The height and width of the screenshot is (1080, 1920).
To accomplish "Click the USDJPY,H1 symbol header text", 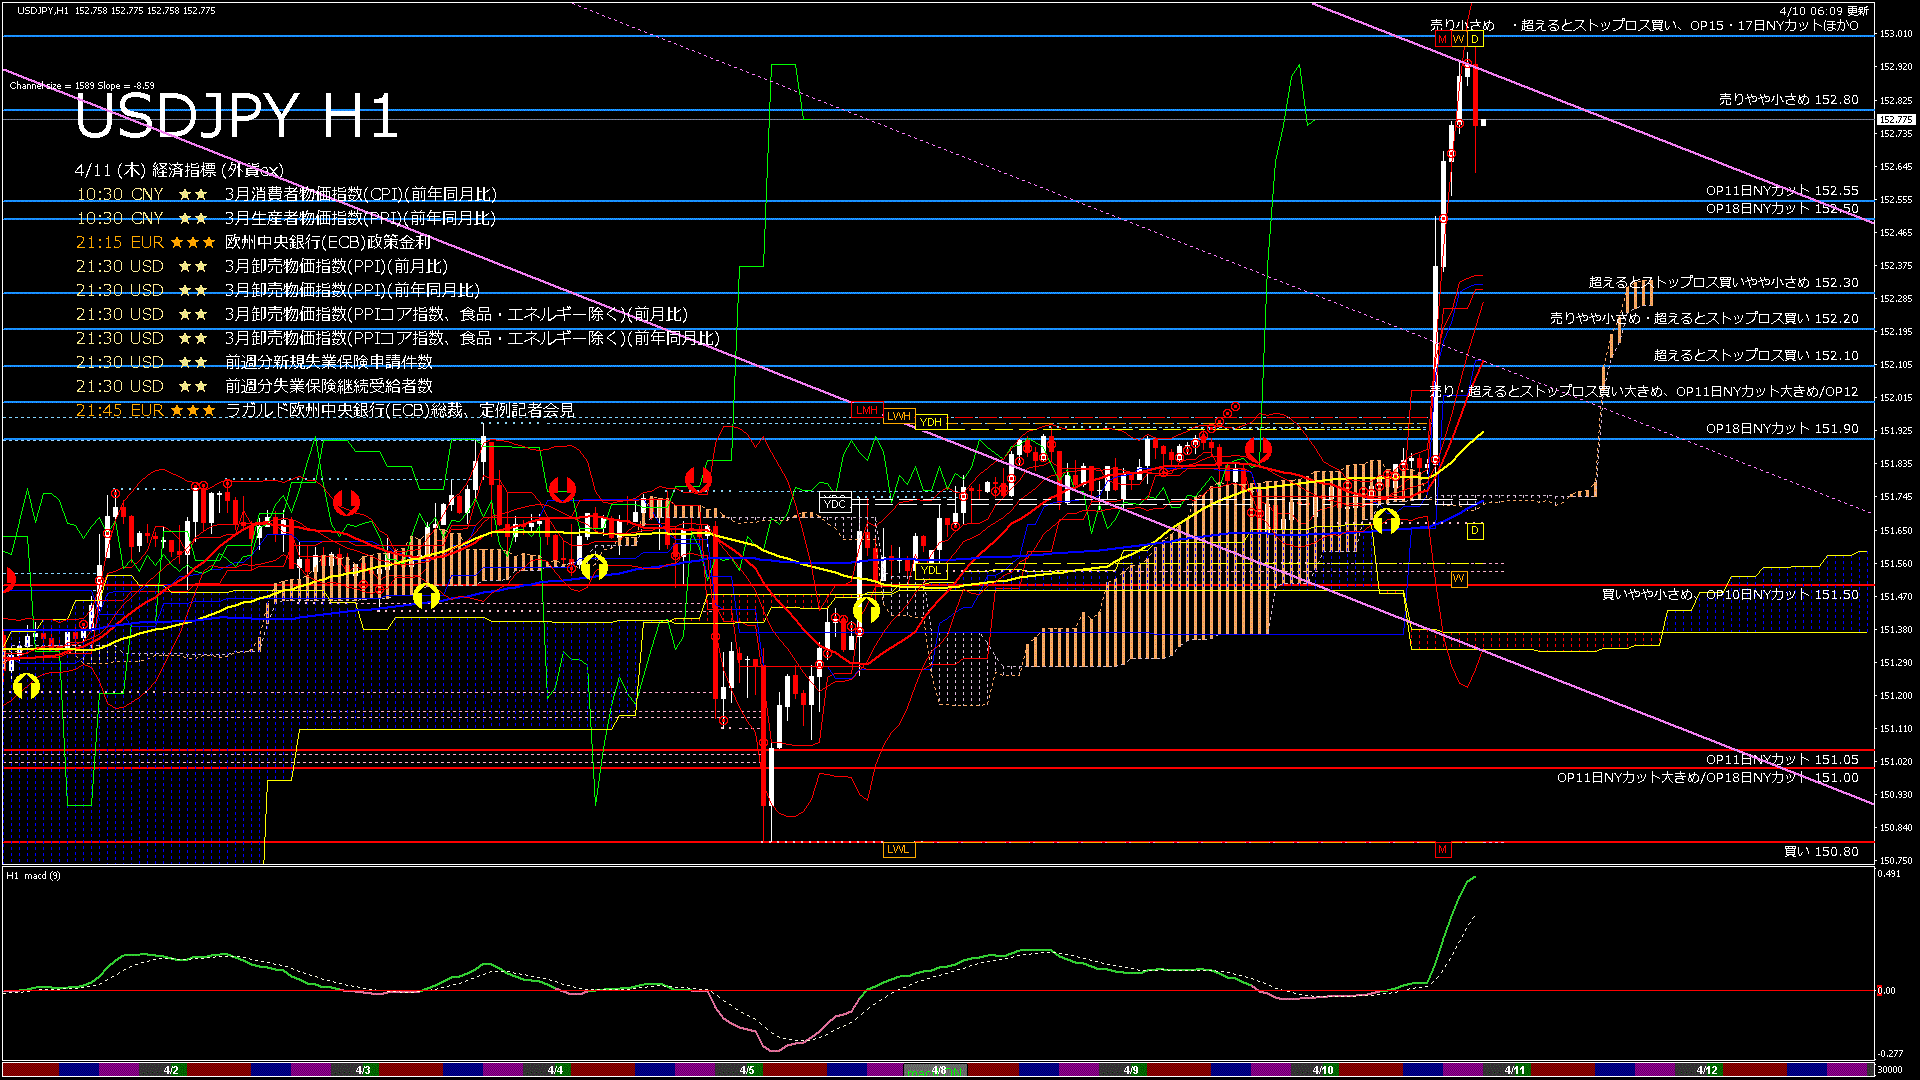I will [x=43, y=10].
